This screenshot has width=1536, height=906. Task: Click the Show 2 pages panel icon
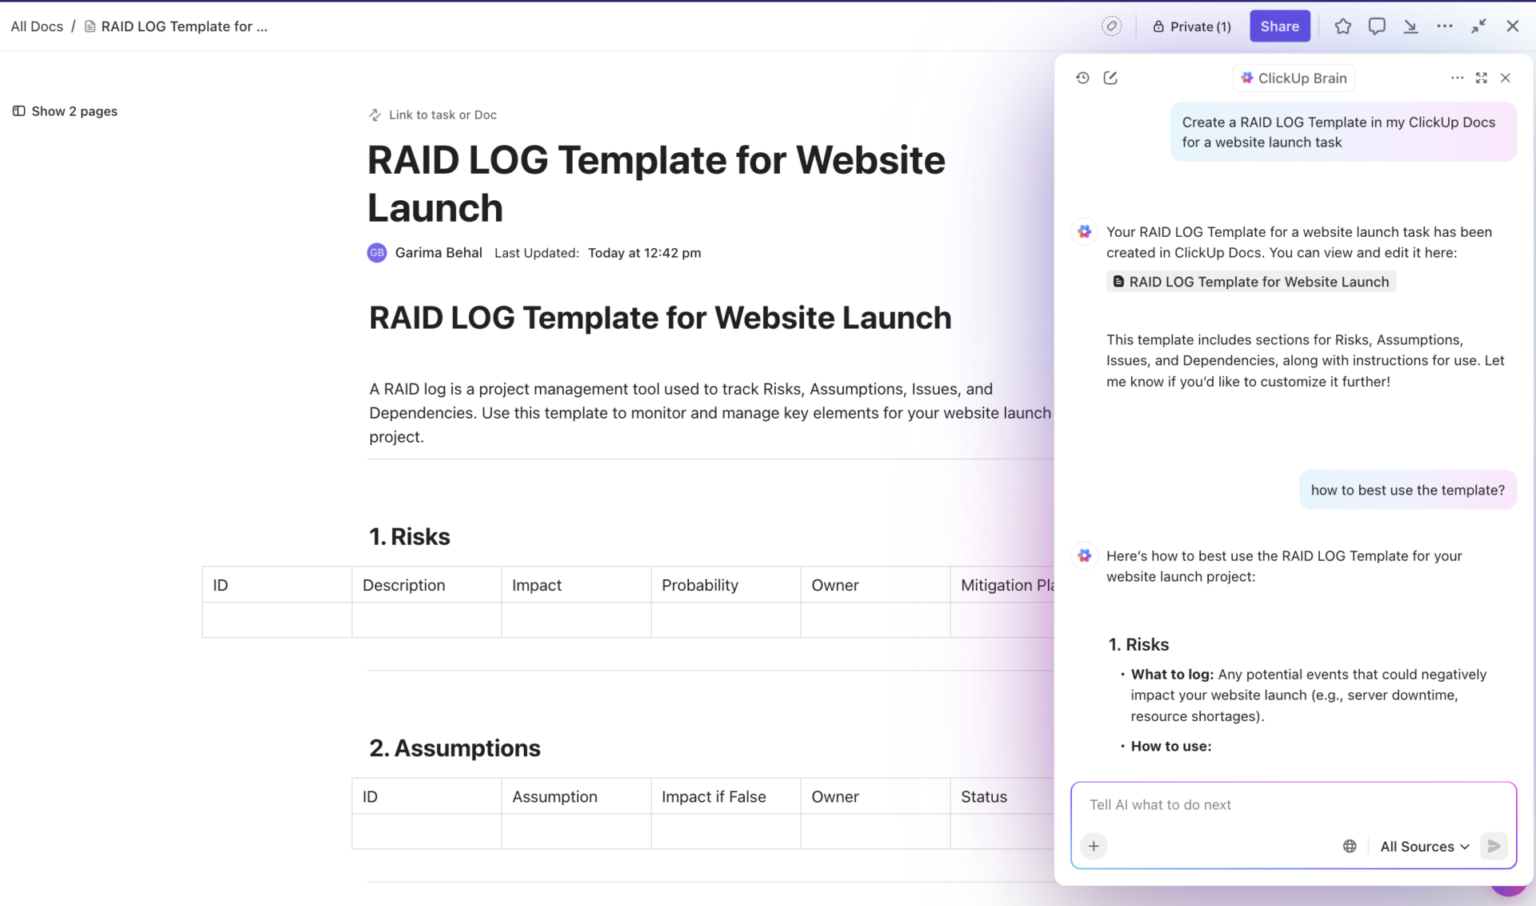(x=18, y=111)
